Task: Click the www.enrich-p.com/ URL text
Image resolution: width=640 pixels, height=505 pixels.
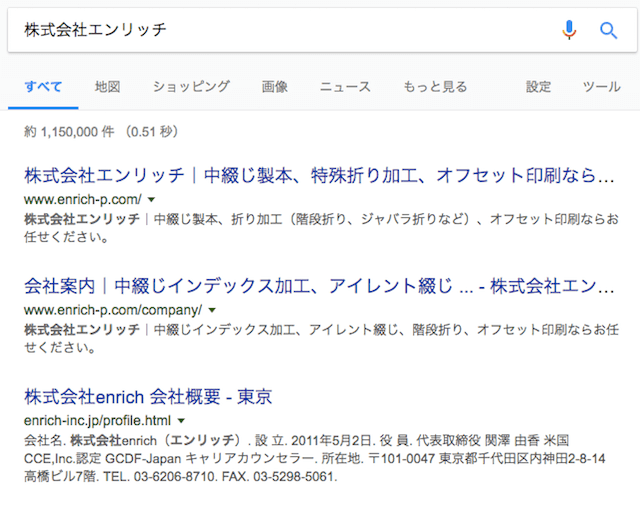Action: (83, 199)
